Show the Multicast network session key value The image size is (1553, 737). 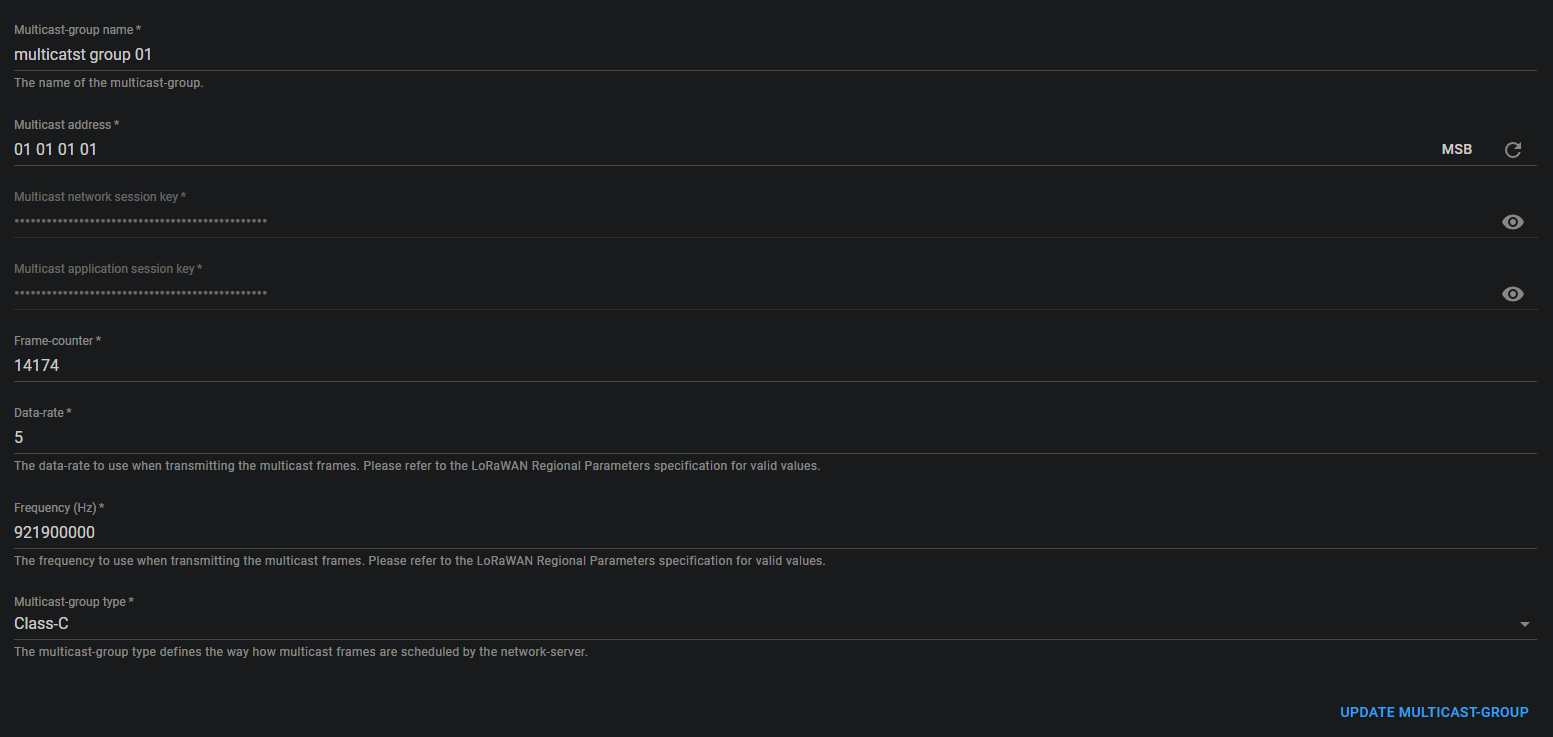pos(1512,222)
